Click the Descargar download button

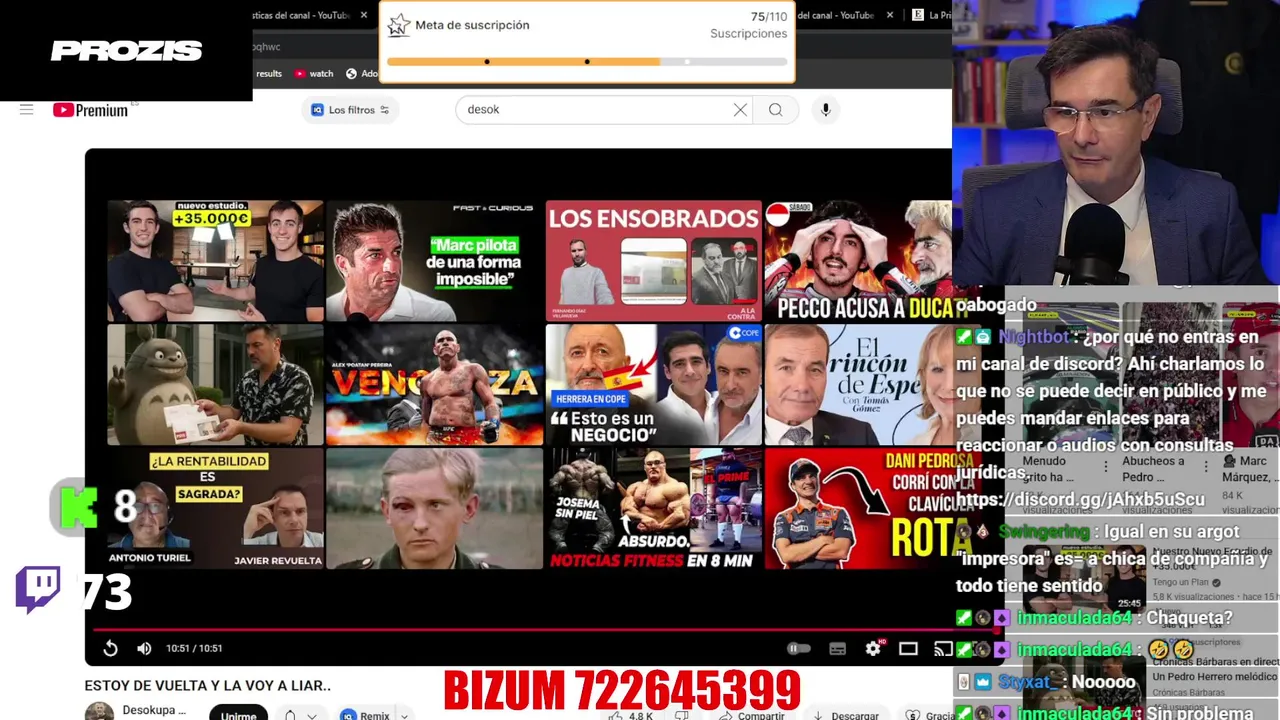(x=845, y=716)
